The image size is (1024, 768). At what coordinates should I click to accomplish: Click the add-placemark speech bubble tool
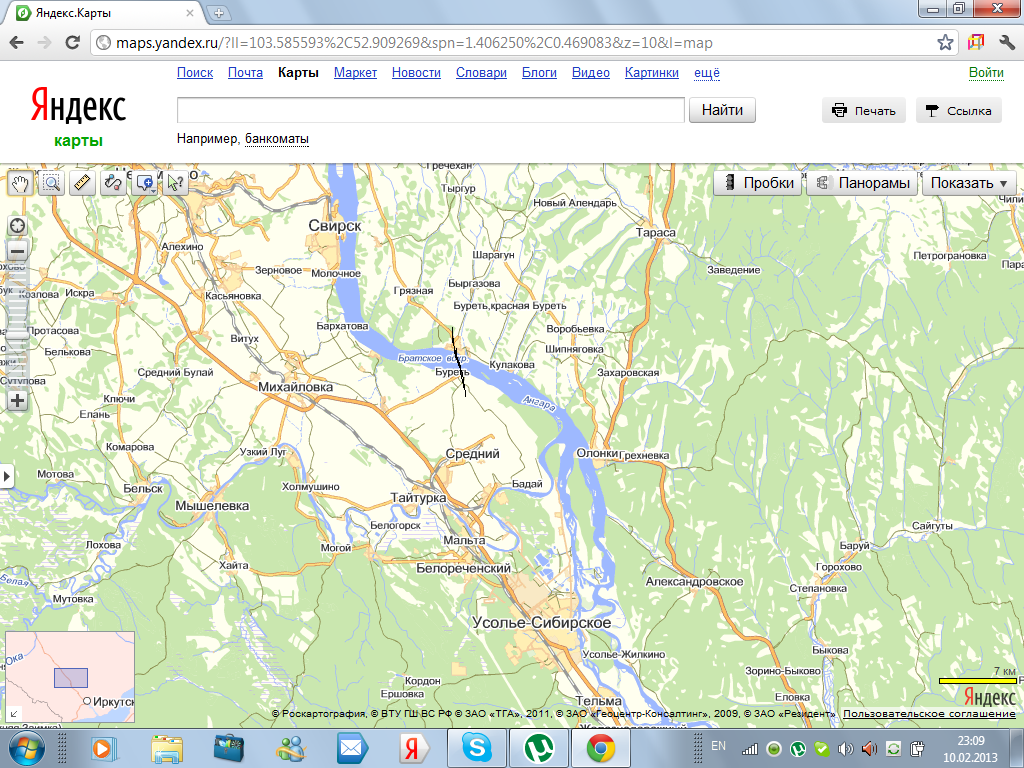tap(145, 183)
